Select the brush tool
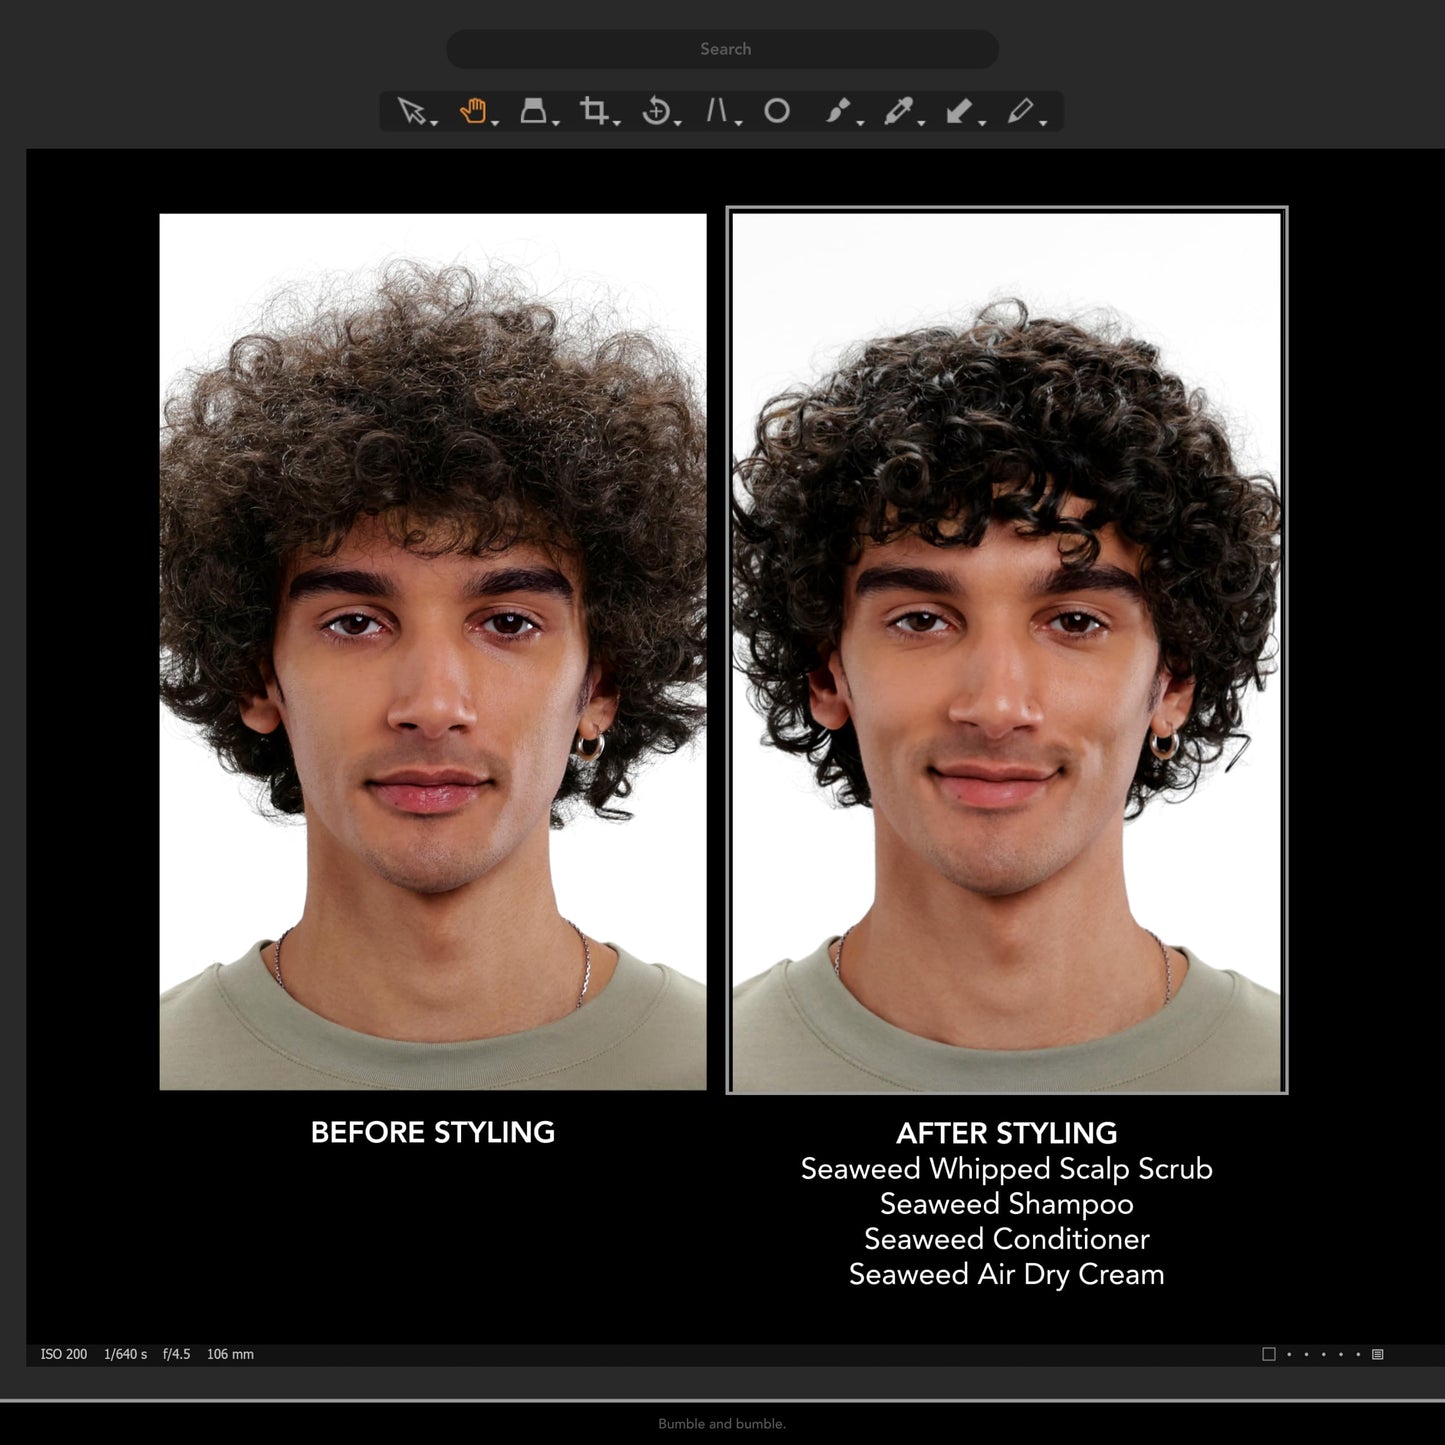The height and width of the screenshot is (1445, 1445). pyautogui.click(x=838, y=111)
